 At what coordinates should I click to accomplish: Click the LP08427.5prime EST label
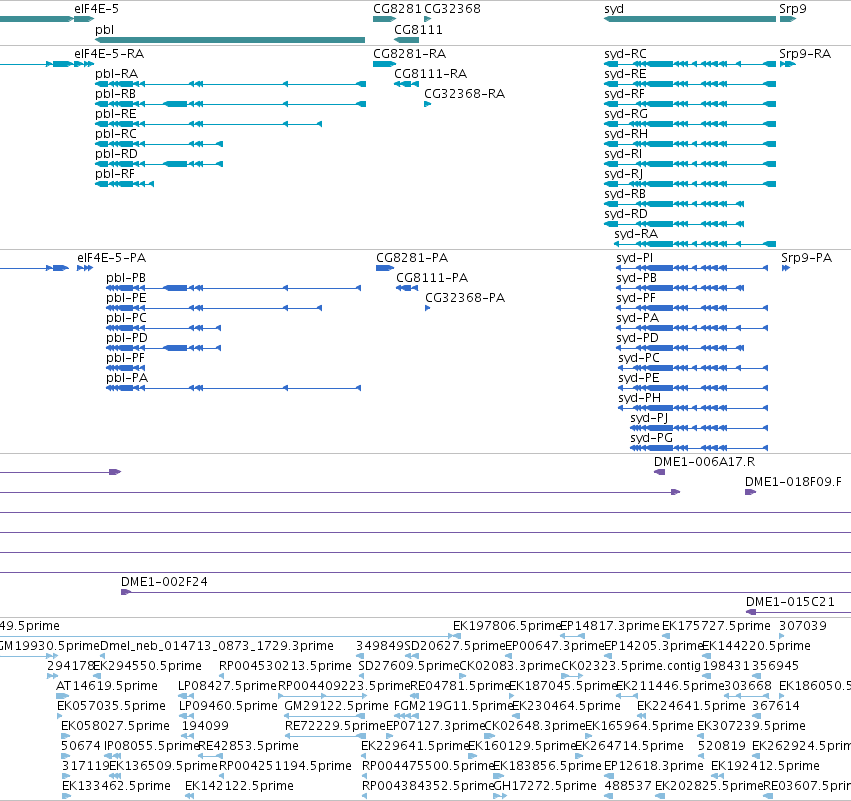point(227,686)
